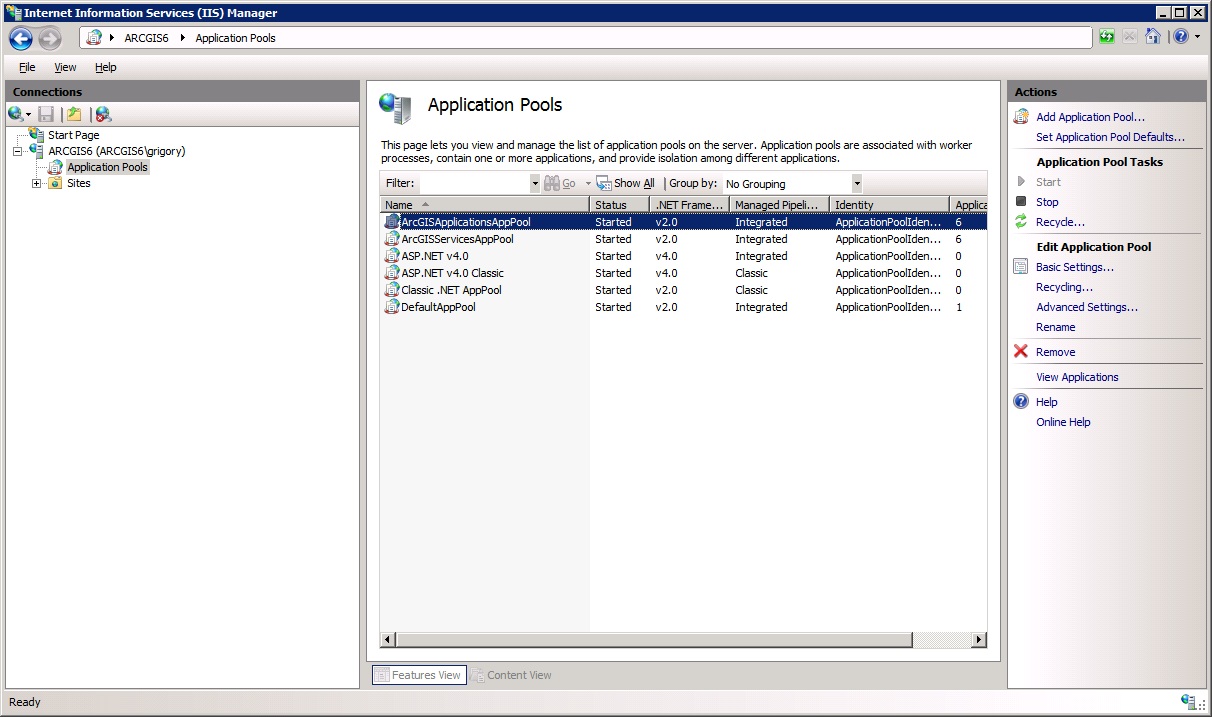
Task: Open the Recycling settings link
Action: tap(1065, 287)
